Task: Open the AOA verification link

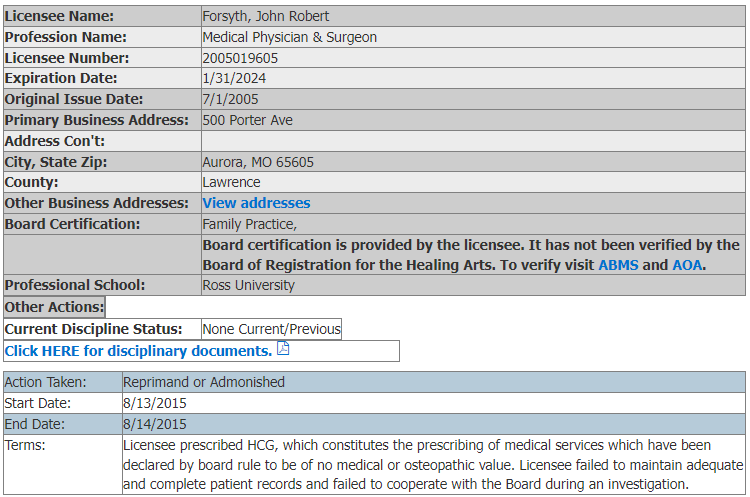Action: 686,265
